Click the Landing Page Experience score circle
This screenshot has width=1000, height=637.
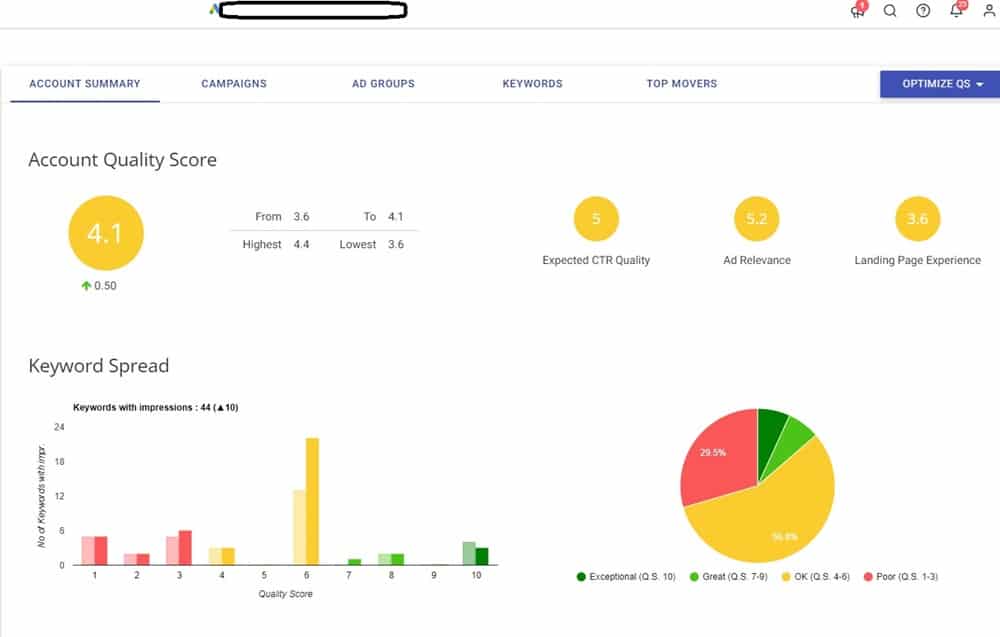918,218
